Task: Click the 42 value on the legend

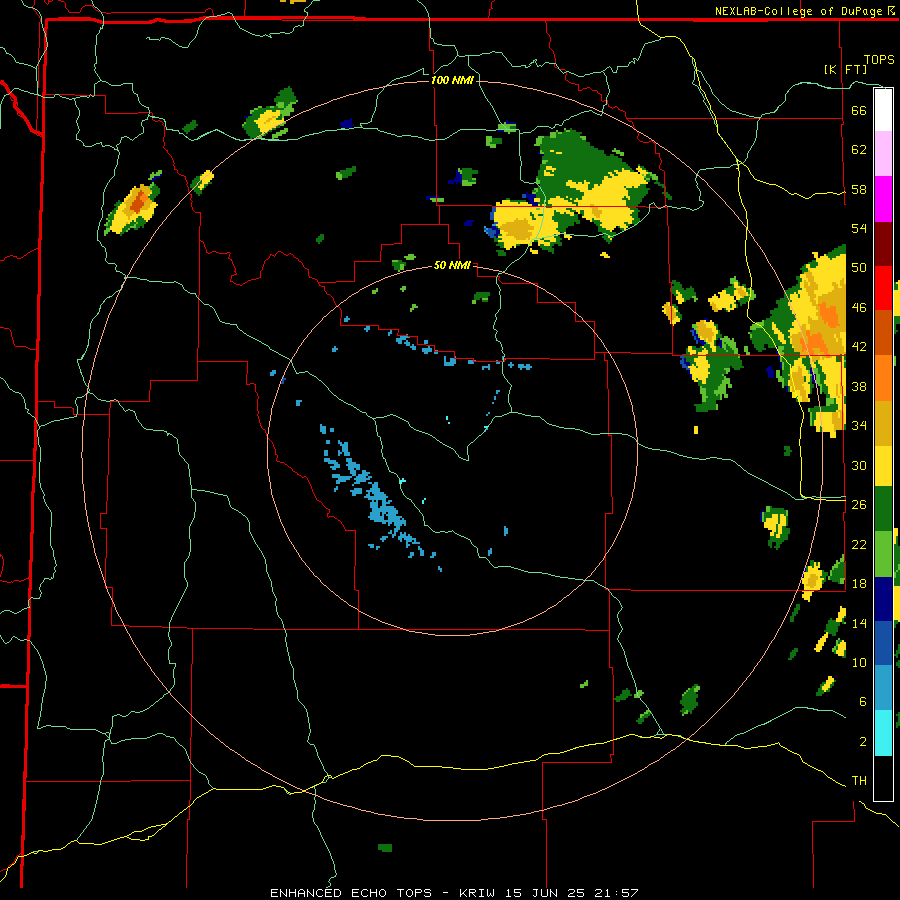Action: tap(859, 347)
